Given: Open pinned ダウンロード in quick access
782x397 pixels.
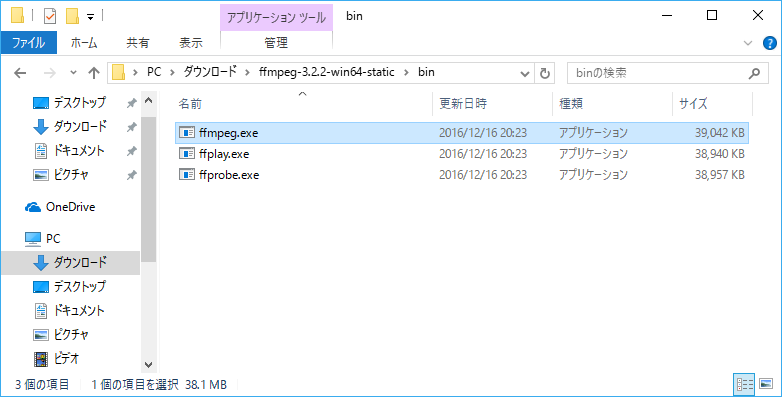Looking at the screenshot, I should 80,127.
